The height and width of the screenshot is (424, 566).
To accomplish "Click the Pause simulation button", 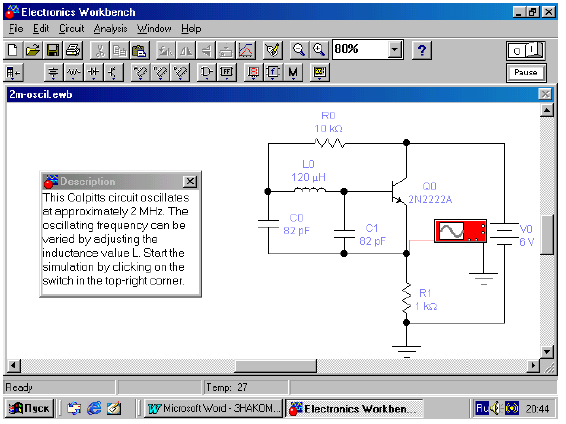I will click(x=526, y=73).
